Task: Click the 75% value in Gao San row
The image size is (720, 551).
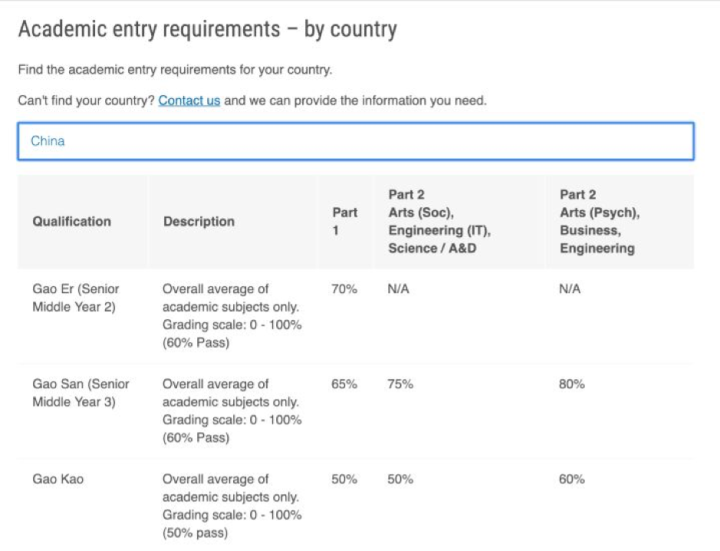Action: 400,384
